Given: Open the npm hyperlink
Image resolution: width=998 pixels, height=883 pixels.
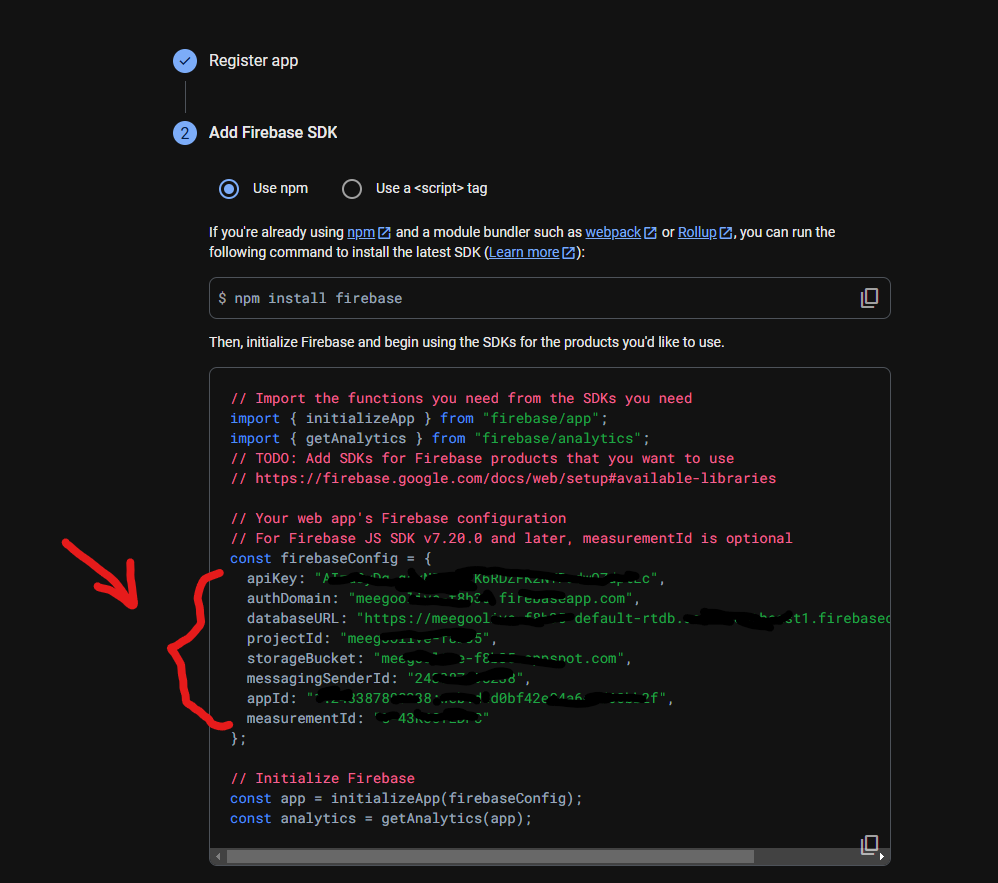Looking at the screenshot, I should click(363, 231).
